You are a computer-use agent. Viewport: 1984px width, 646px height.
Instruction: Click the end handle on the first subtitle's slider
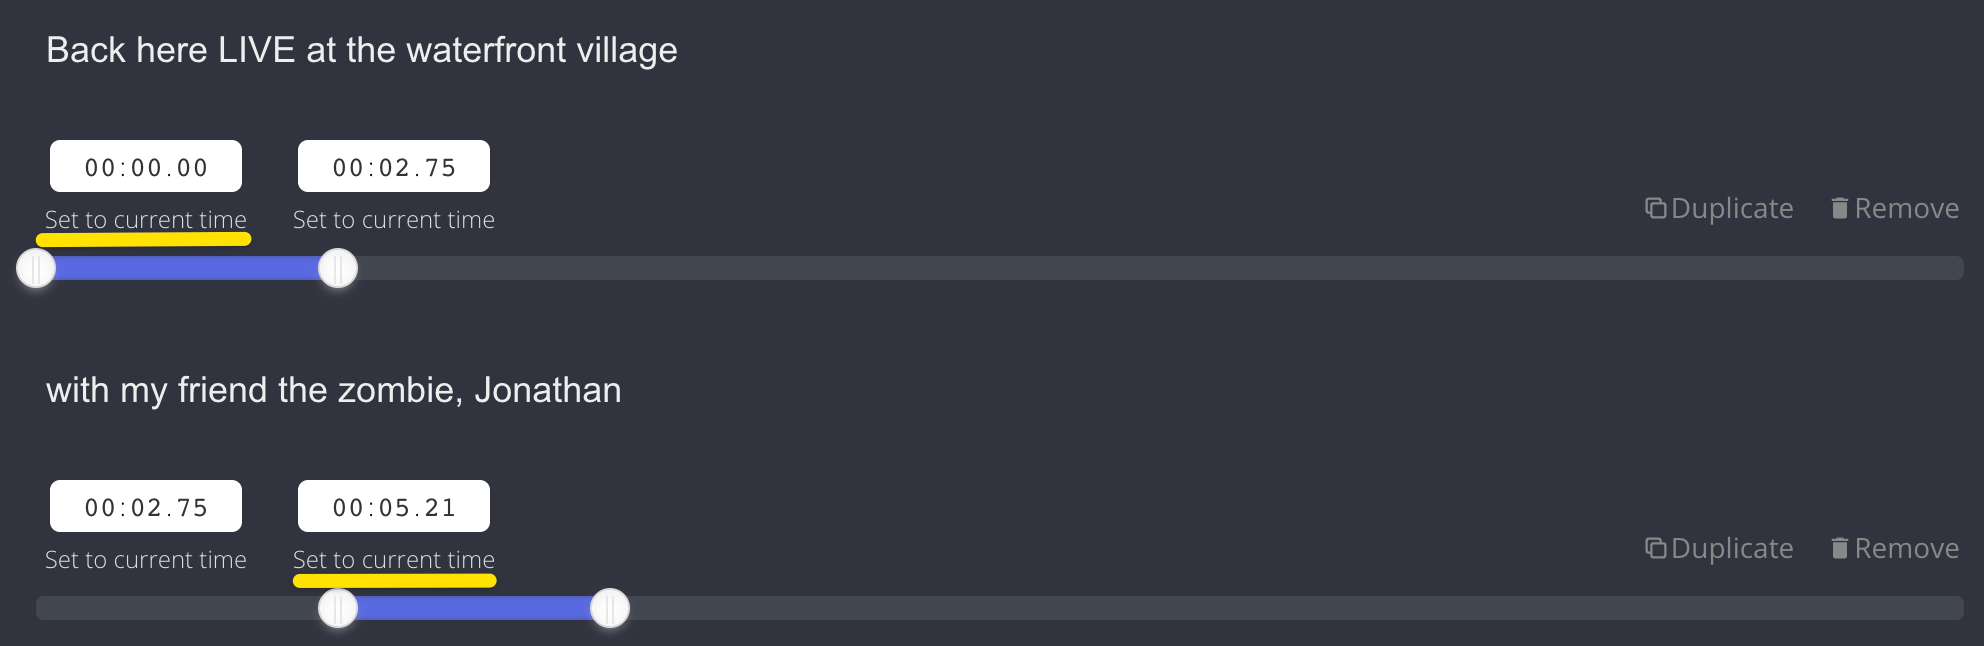(338, 268)
